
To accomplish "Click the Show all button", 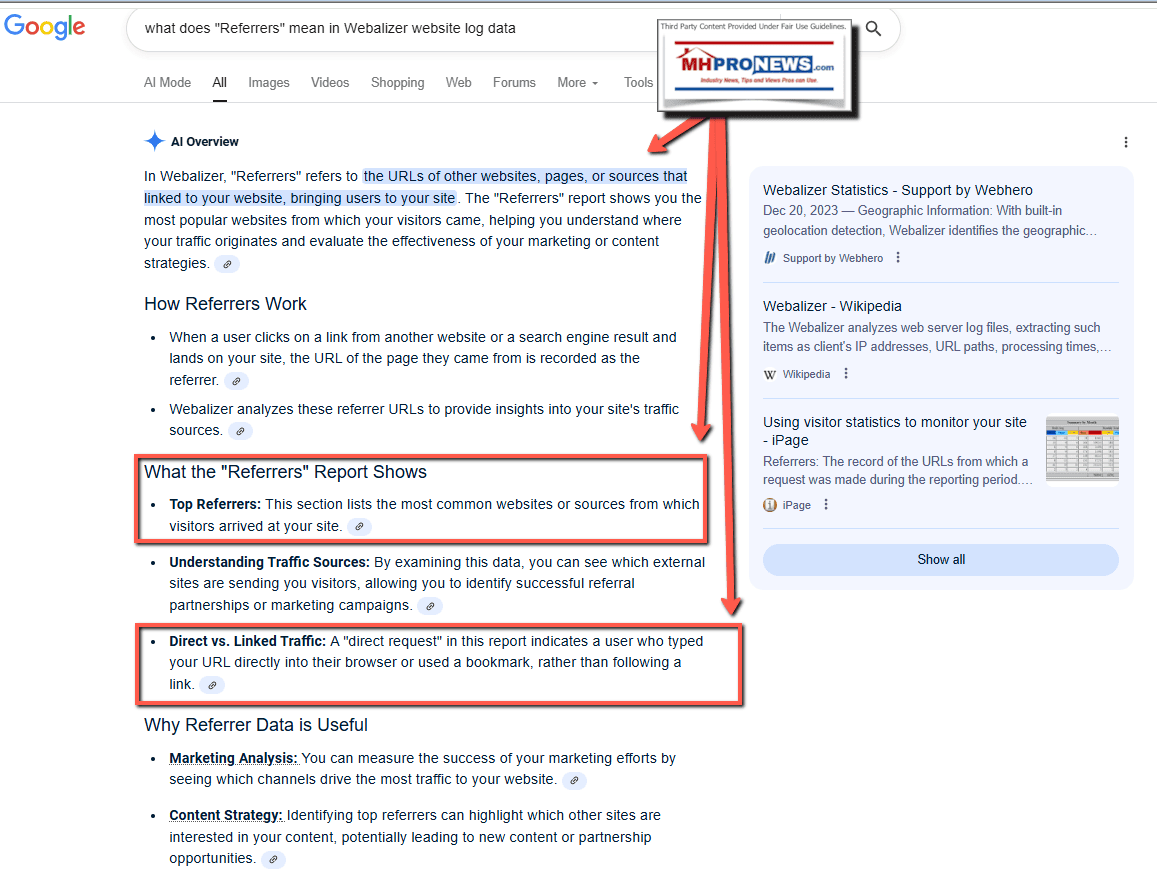I will tap(941, 560).
